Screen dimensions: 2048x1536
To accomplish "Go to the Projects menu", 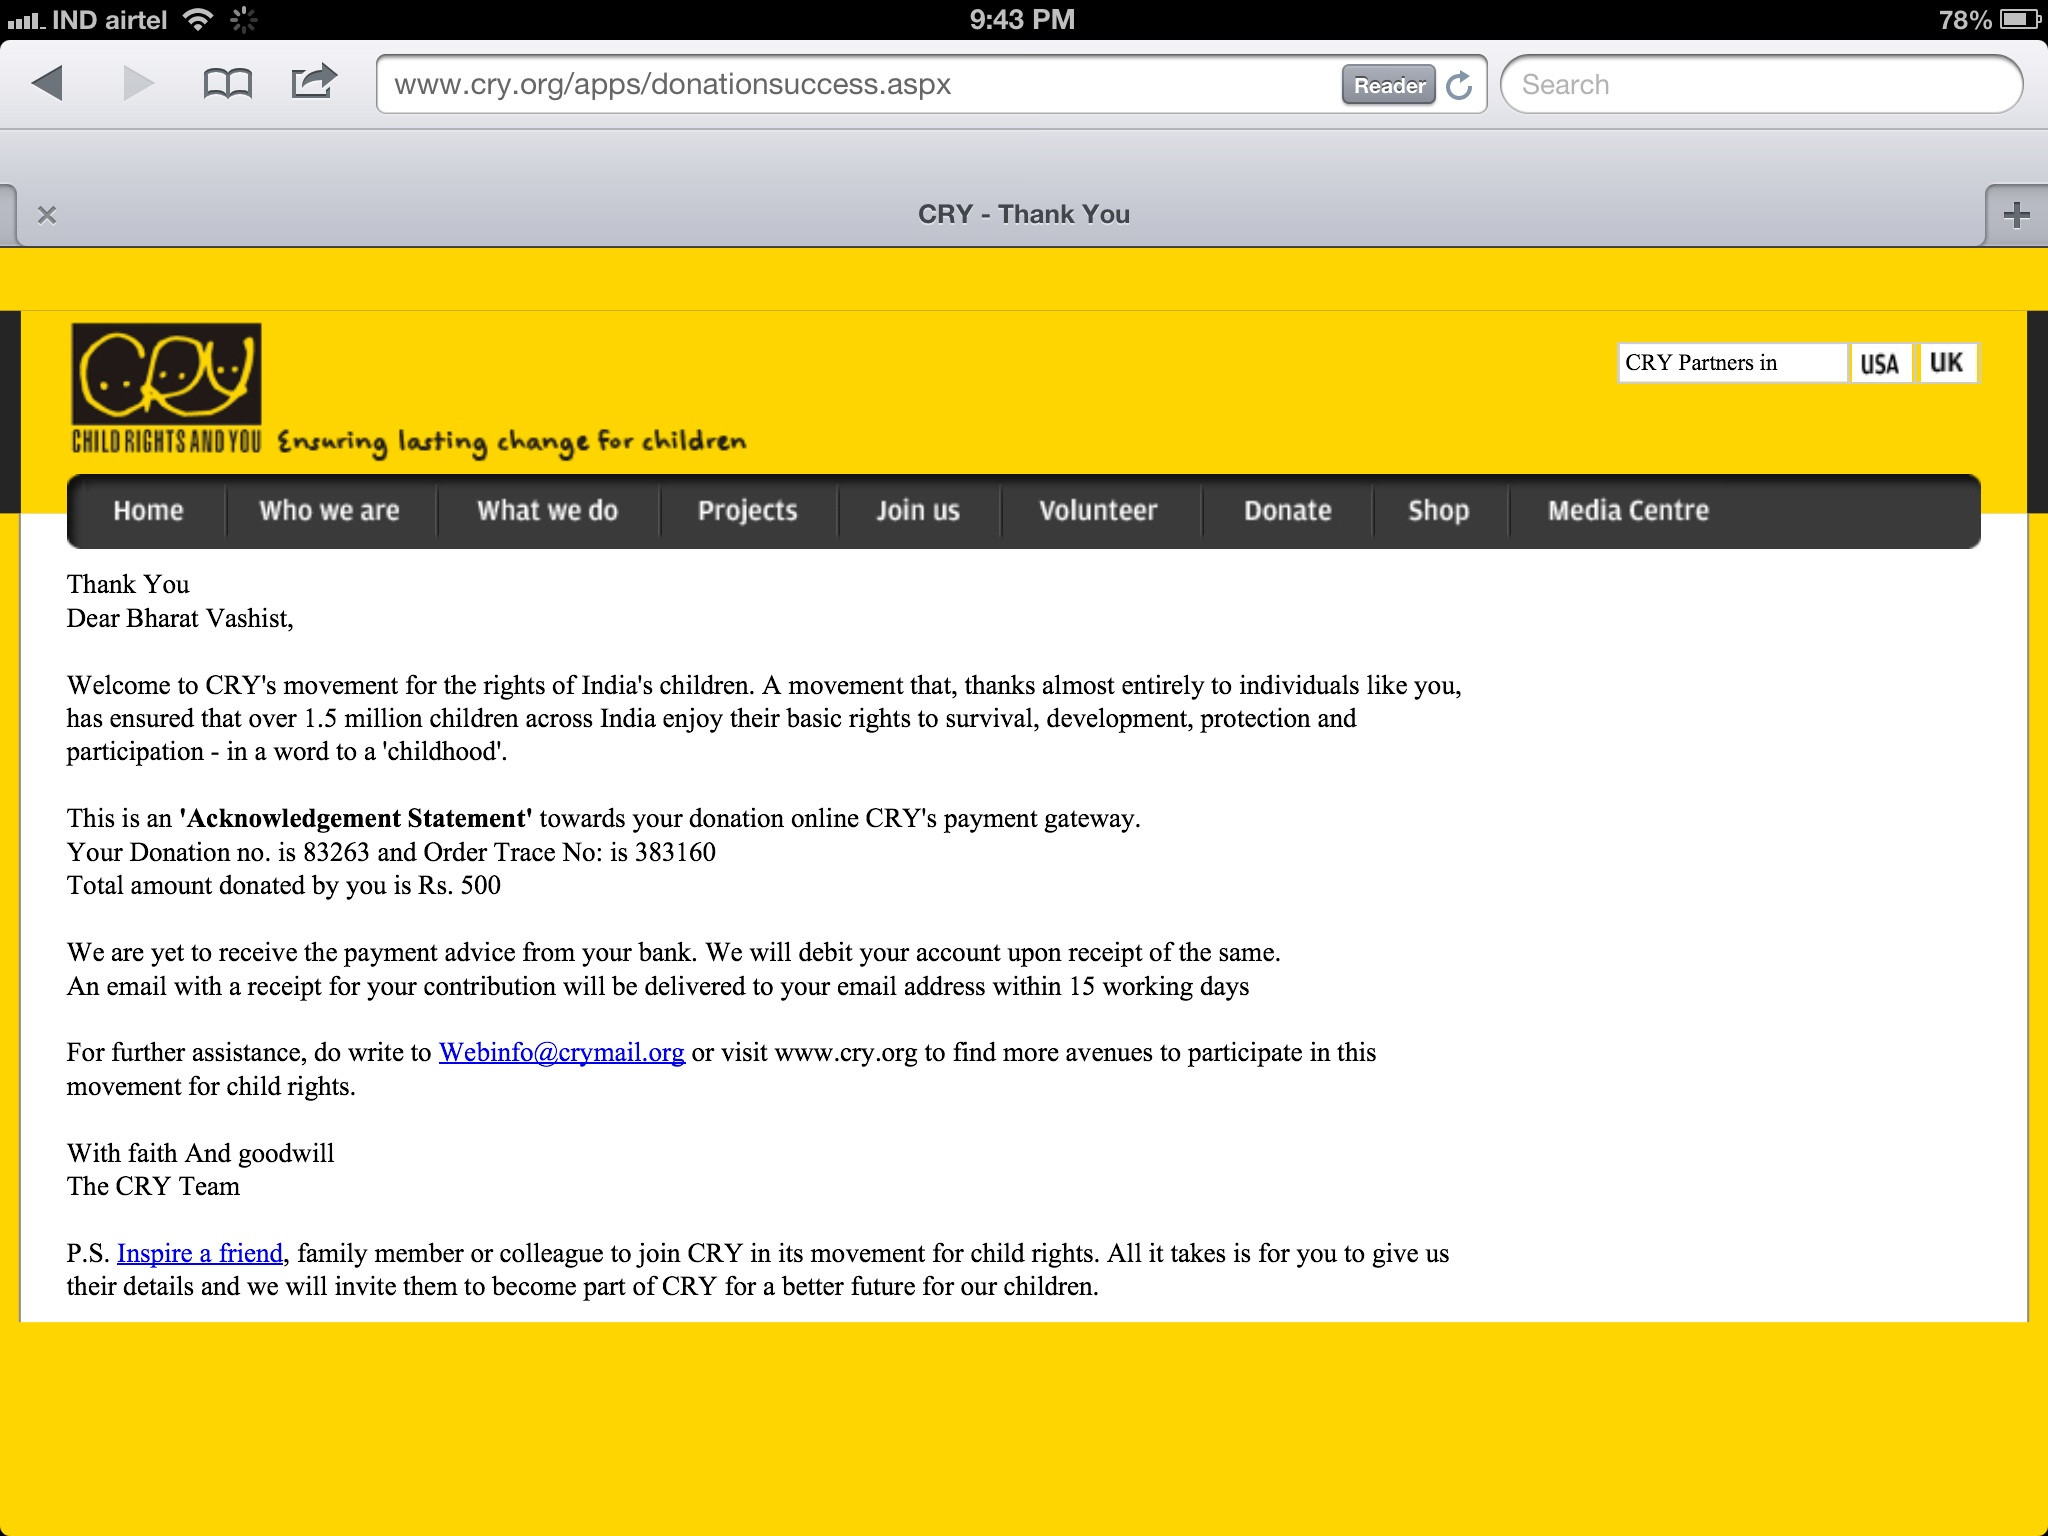I will click(x=747, y=511).
